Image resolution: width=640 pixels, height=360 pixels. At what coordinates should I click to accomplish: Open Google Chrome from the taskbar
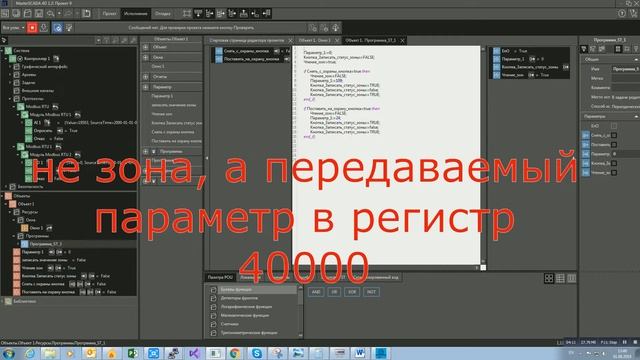pyautogui.click(x=235, y=353)
